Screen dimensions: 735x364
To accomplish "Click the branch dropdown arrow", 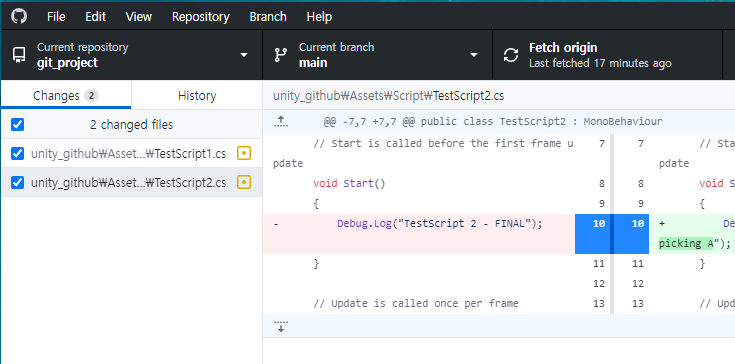I will tap(474, 55).
